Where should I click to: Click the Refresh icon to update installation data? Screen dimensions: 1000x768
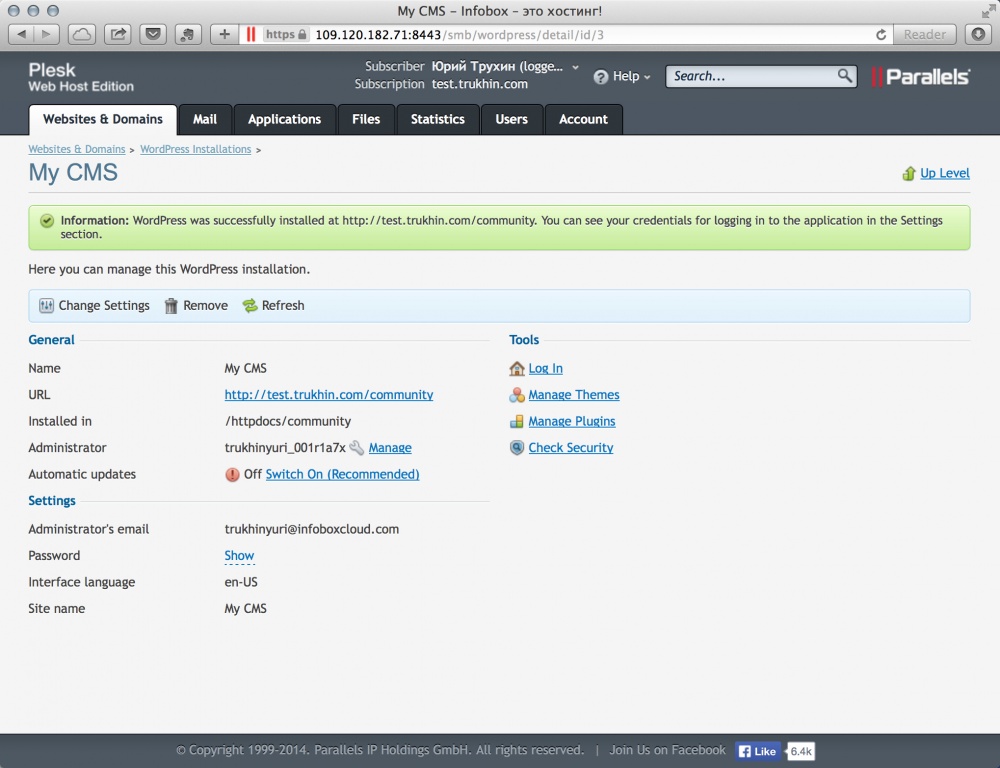coord(250,305)
